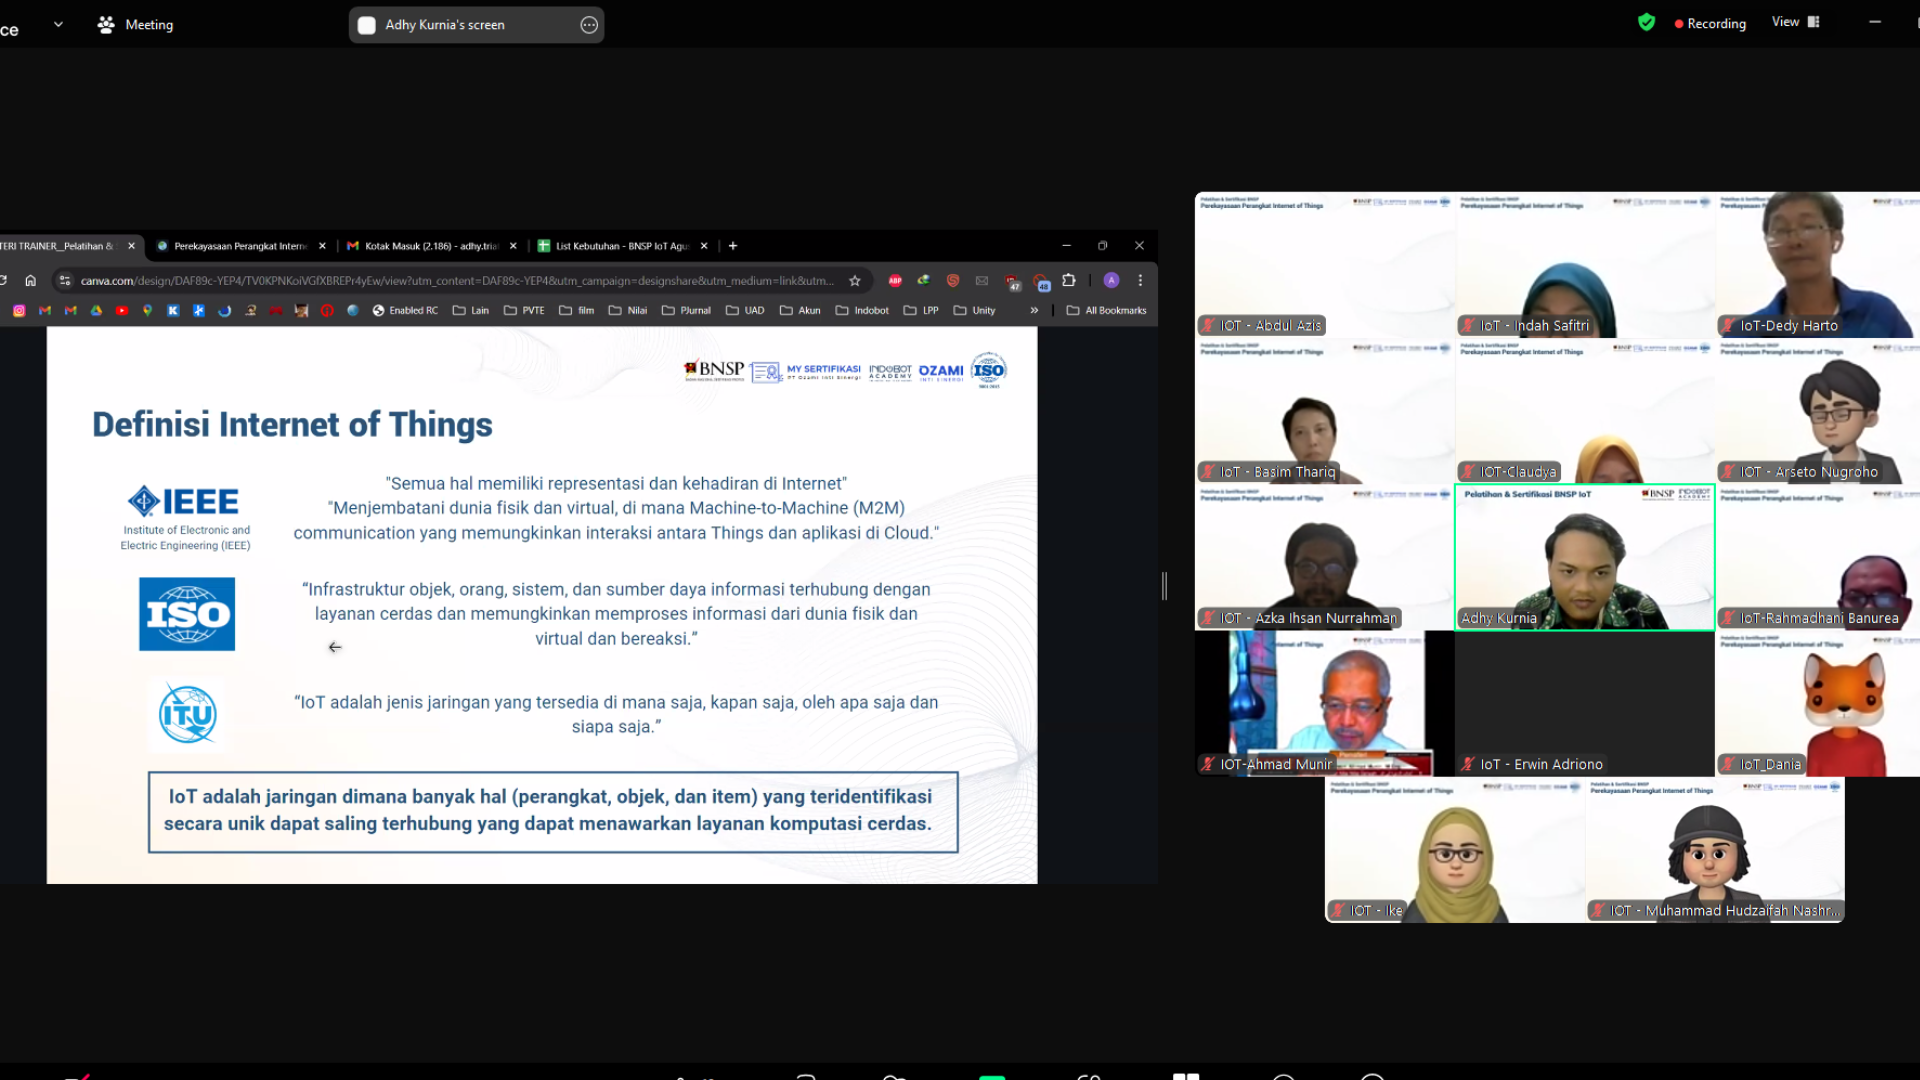Expand the bookmarks overflow double chevron

1034,311
